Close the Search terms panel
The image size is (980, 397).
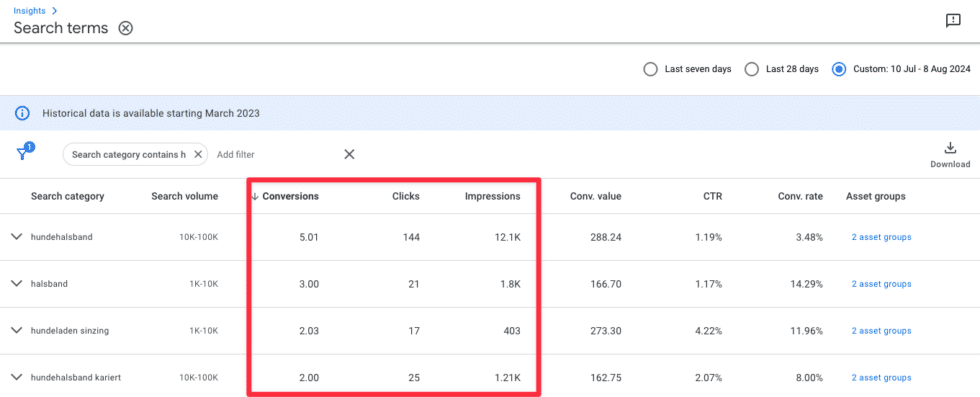coord(126,28)
